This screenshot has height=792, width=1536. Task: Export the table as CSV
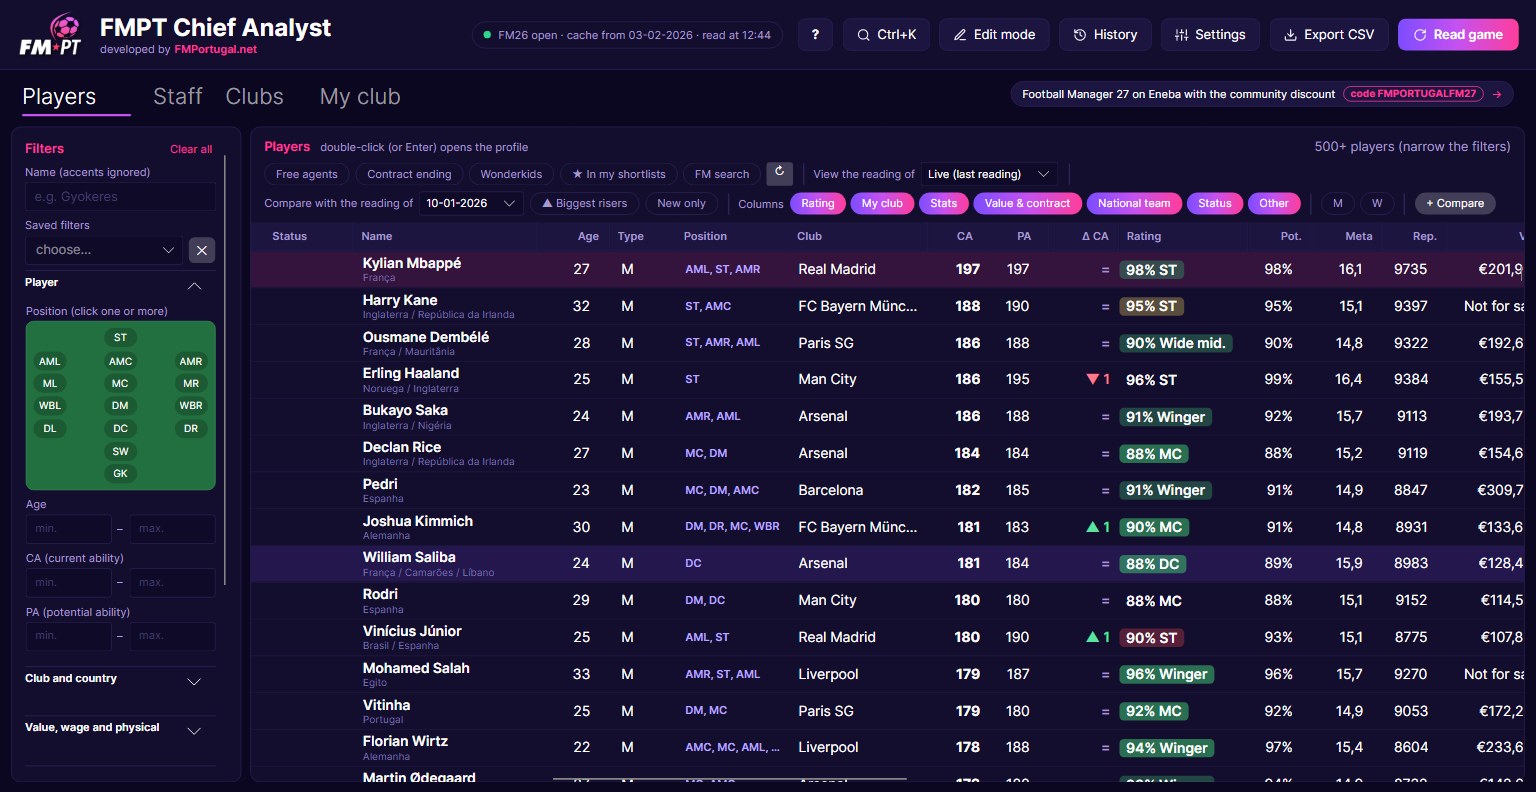pyautogui.click(x=1329, y=35)
